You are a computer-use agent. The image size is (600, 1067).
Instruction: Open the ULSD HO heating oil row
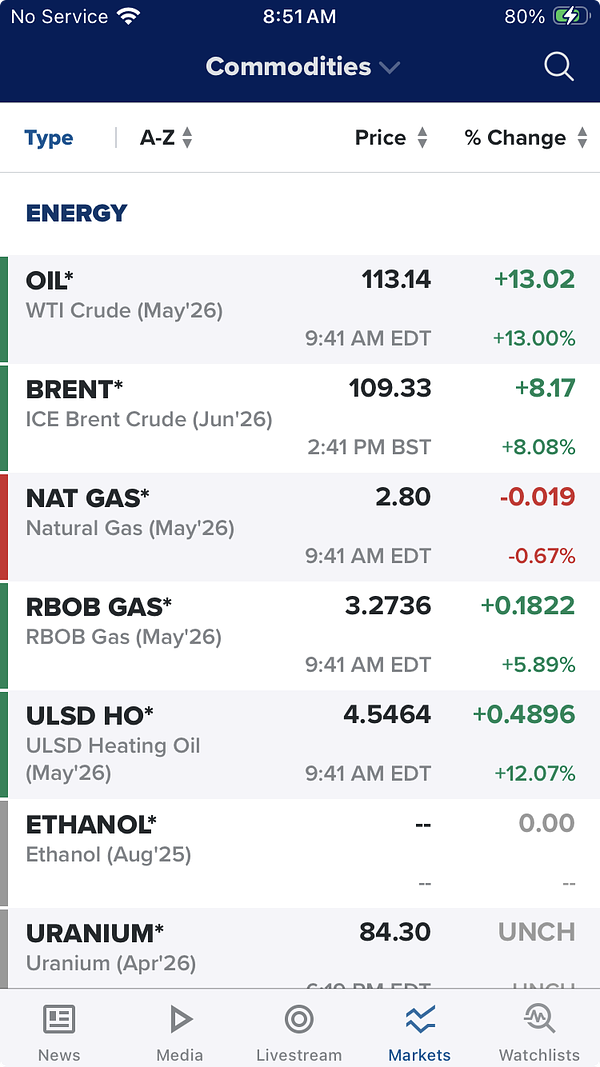(x=300, y=745)
